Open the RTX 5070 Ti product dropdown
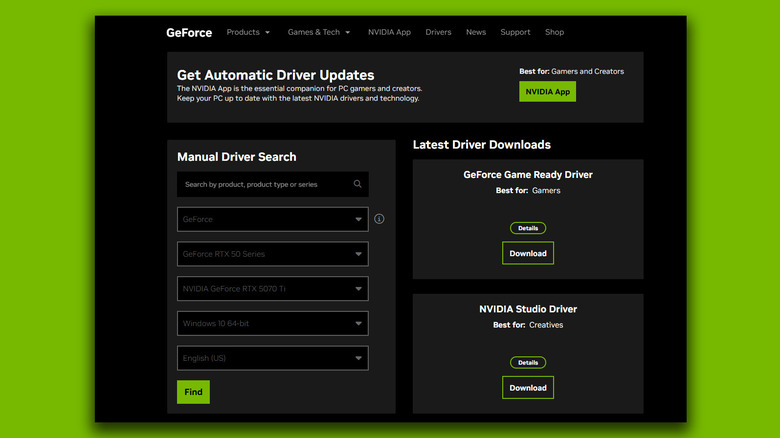Viewport: 780px width, 438px height. [273, 289]
